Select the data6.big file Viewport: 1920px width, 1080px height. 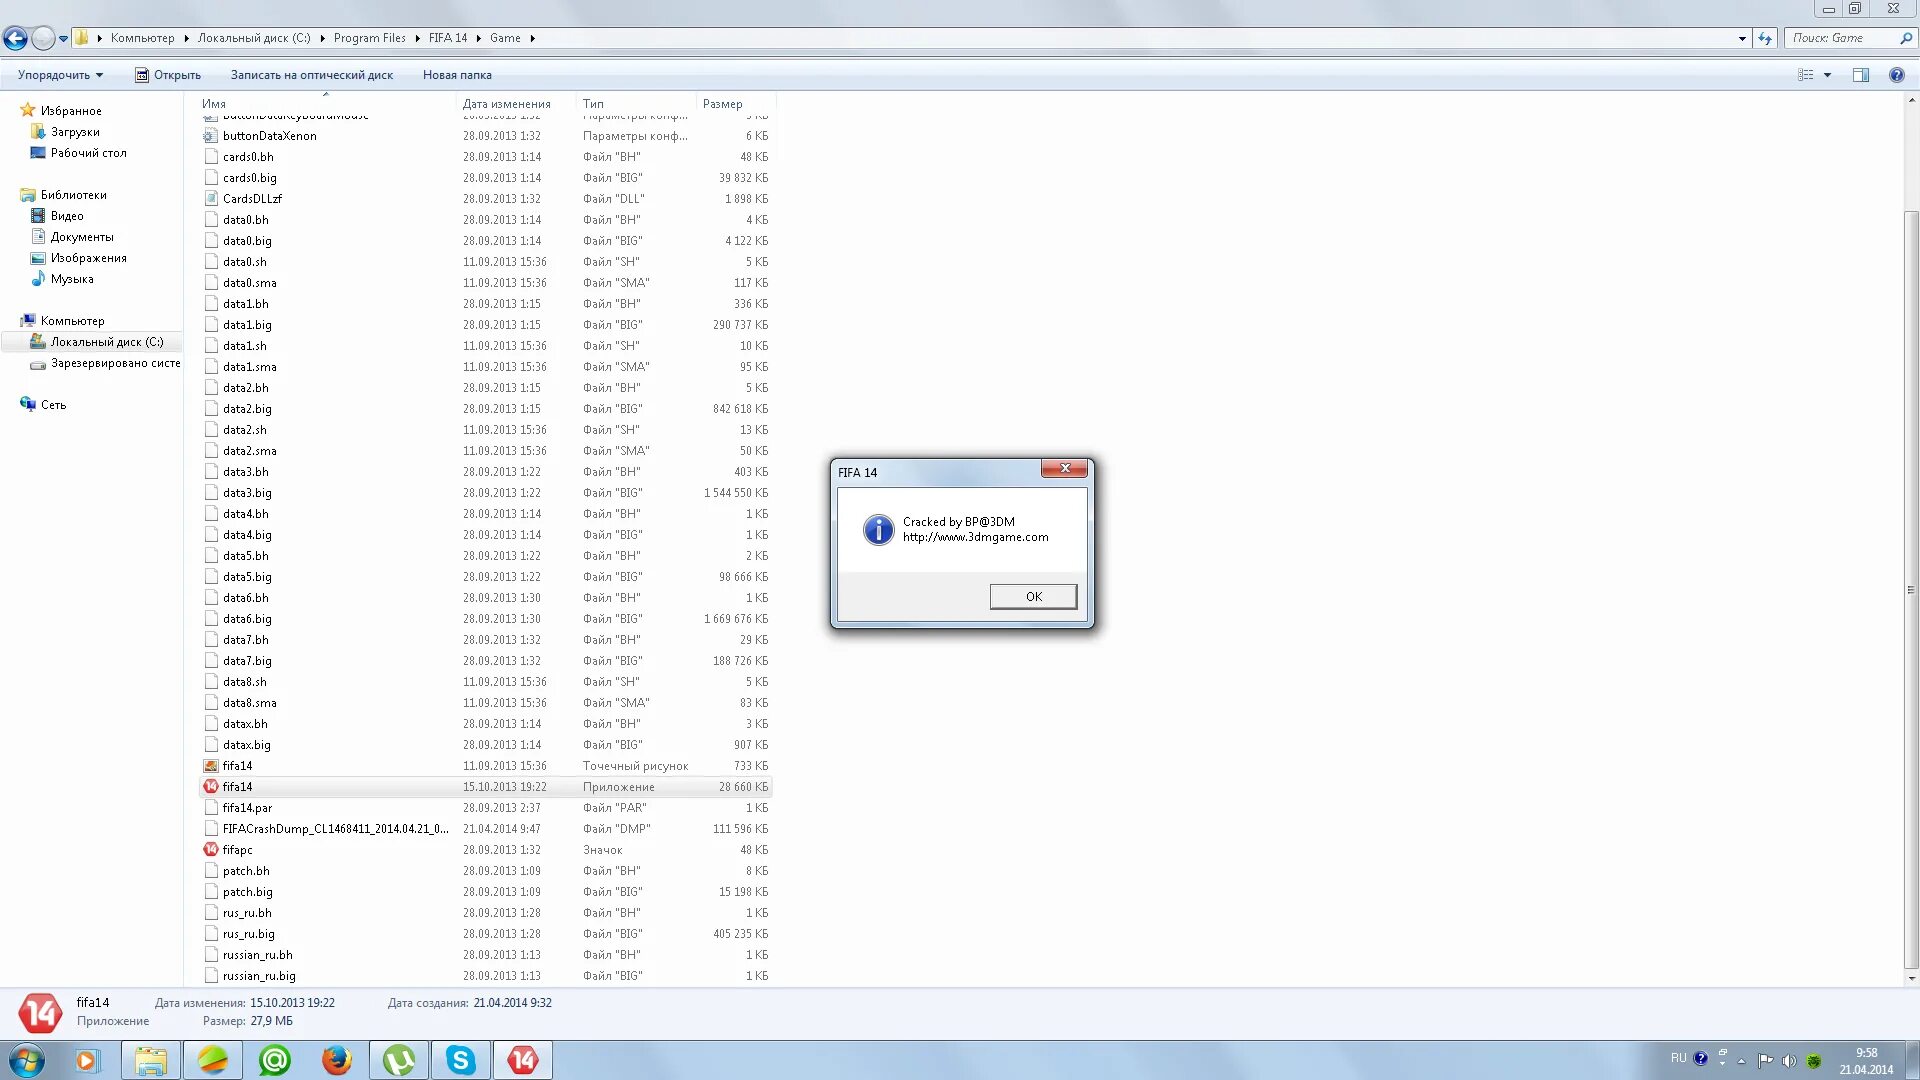(x=247, y=619)
